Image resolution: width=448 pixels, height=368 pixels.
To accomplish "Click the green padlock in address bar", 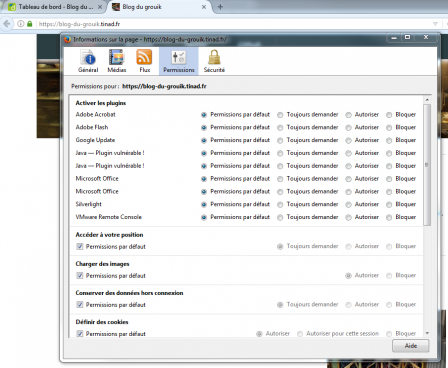I will 30,24.
